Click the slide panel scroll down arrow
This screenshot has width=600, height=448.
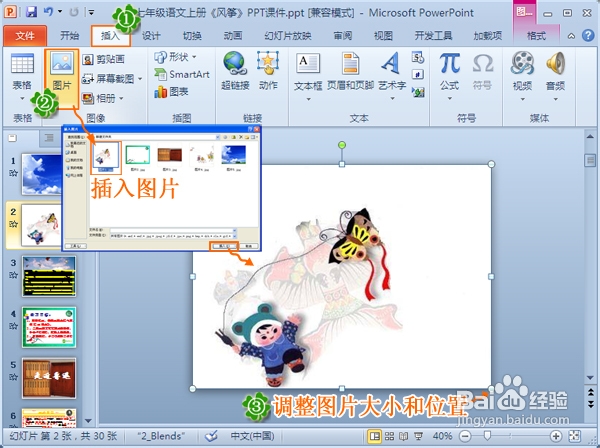[88, 421]
